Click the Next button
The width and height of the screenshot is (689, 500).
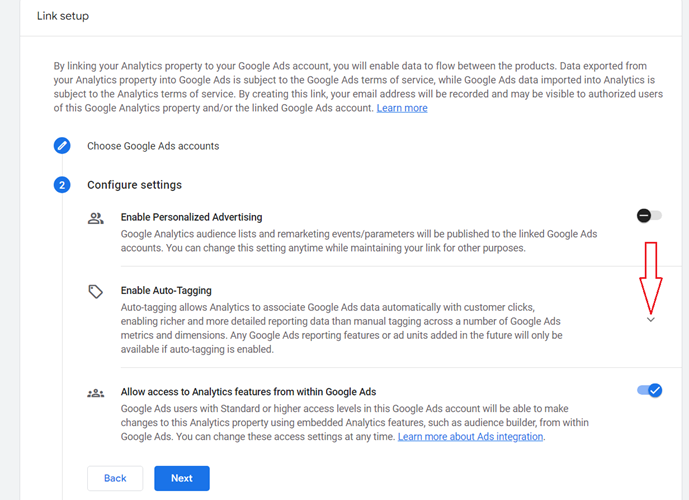click(182, 478)
